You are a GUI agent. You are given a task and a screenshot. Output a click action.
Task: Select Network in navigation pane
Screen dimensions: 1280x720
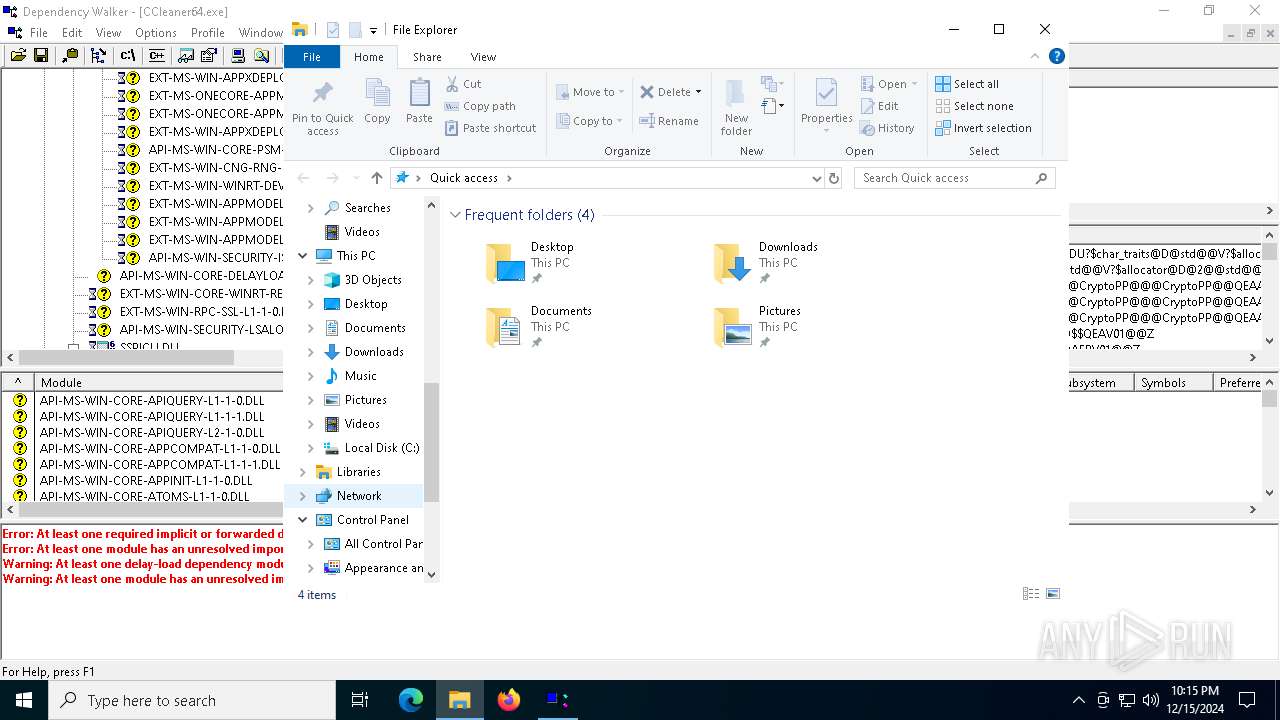click(360, 496)
